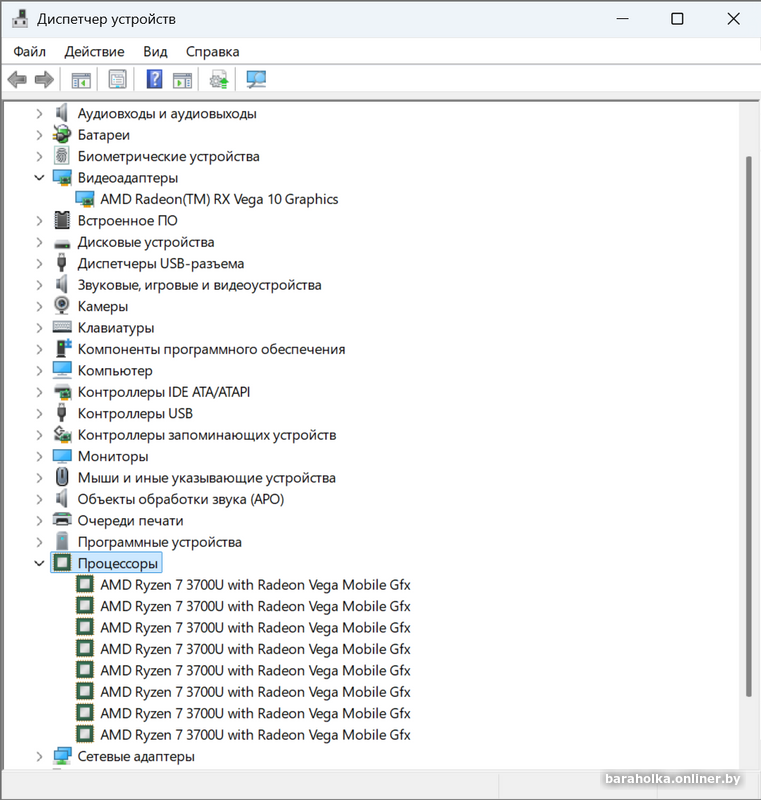Expand Звуковые, игровые и видеоустройства chevron

coord(39,285)
